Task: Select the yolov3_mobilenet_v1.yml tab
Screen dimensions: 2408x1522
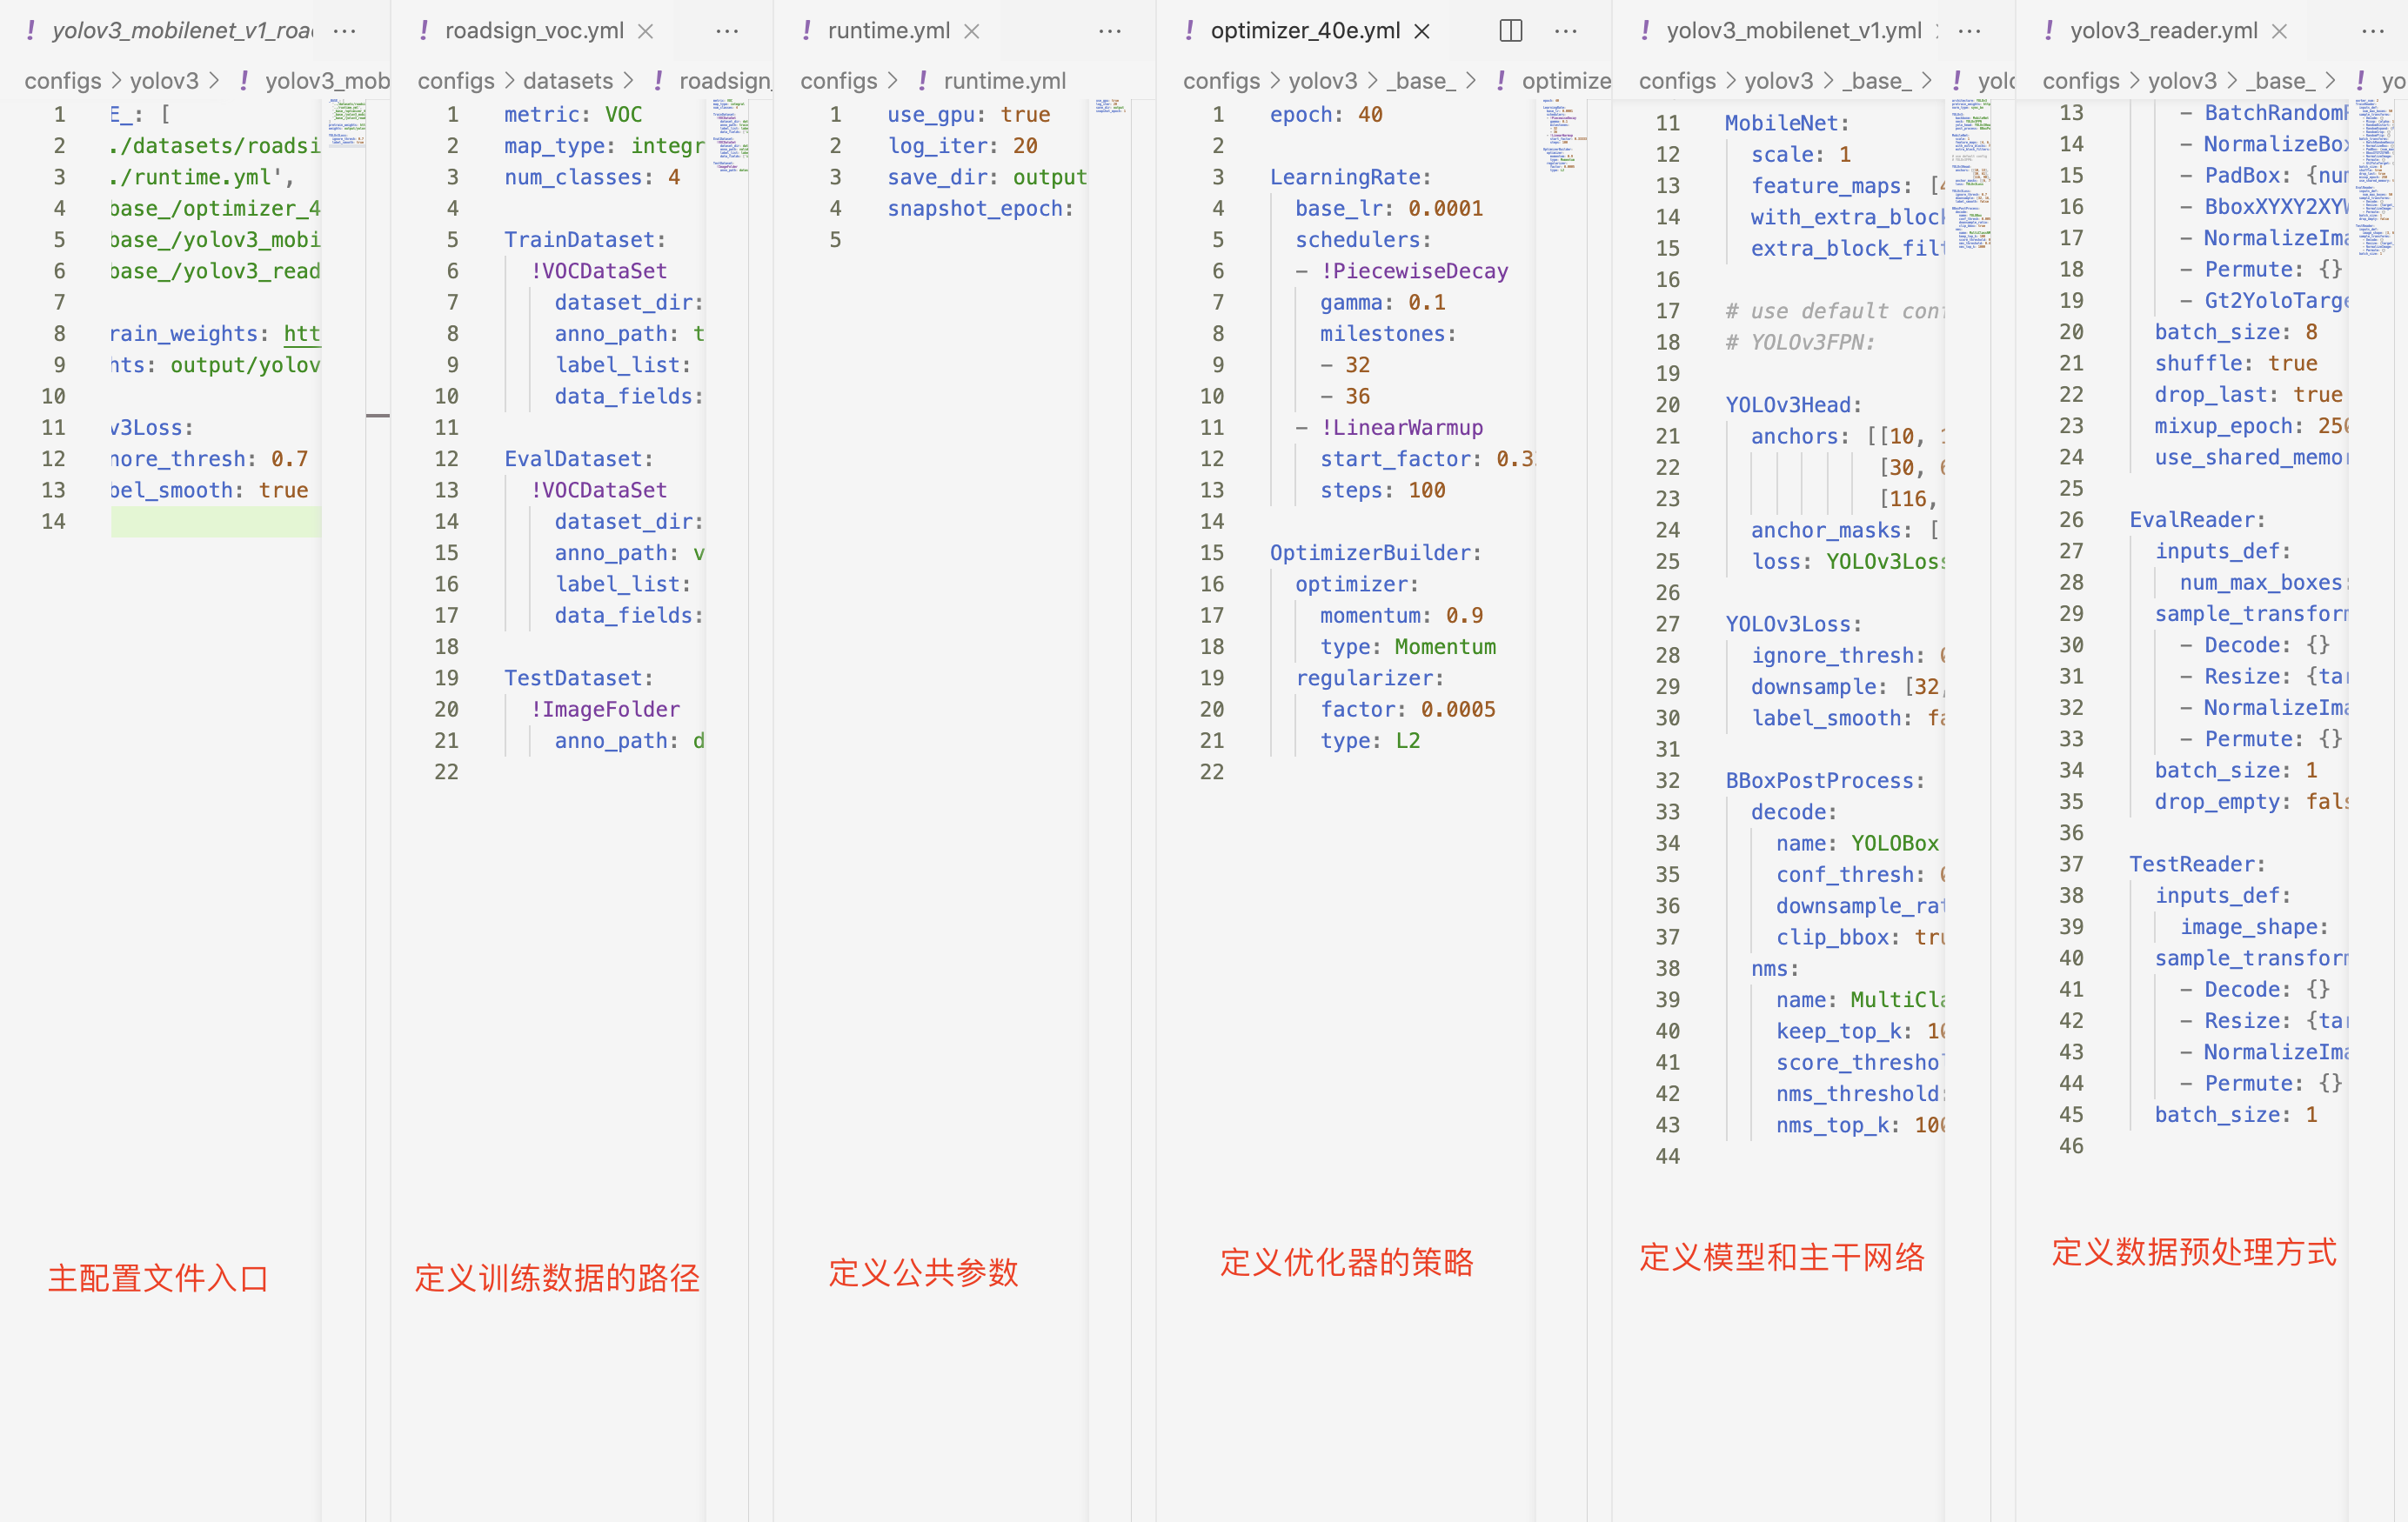Action: pyautogui.click(x=1793, y=31)
